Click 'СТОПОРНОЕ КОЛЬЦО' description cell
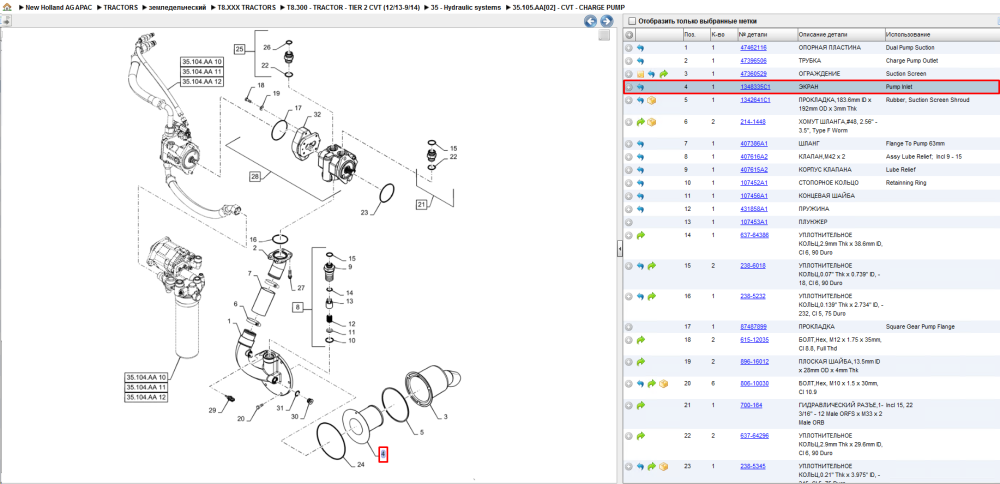Screen dimensions: 1000x484 (x=828, y=183)
